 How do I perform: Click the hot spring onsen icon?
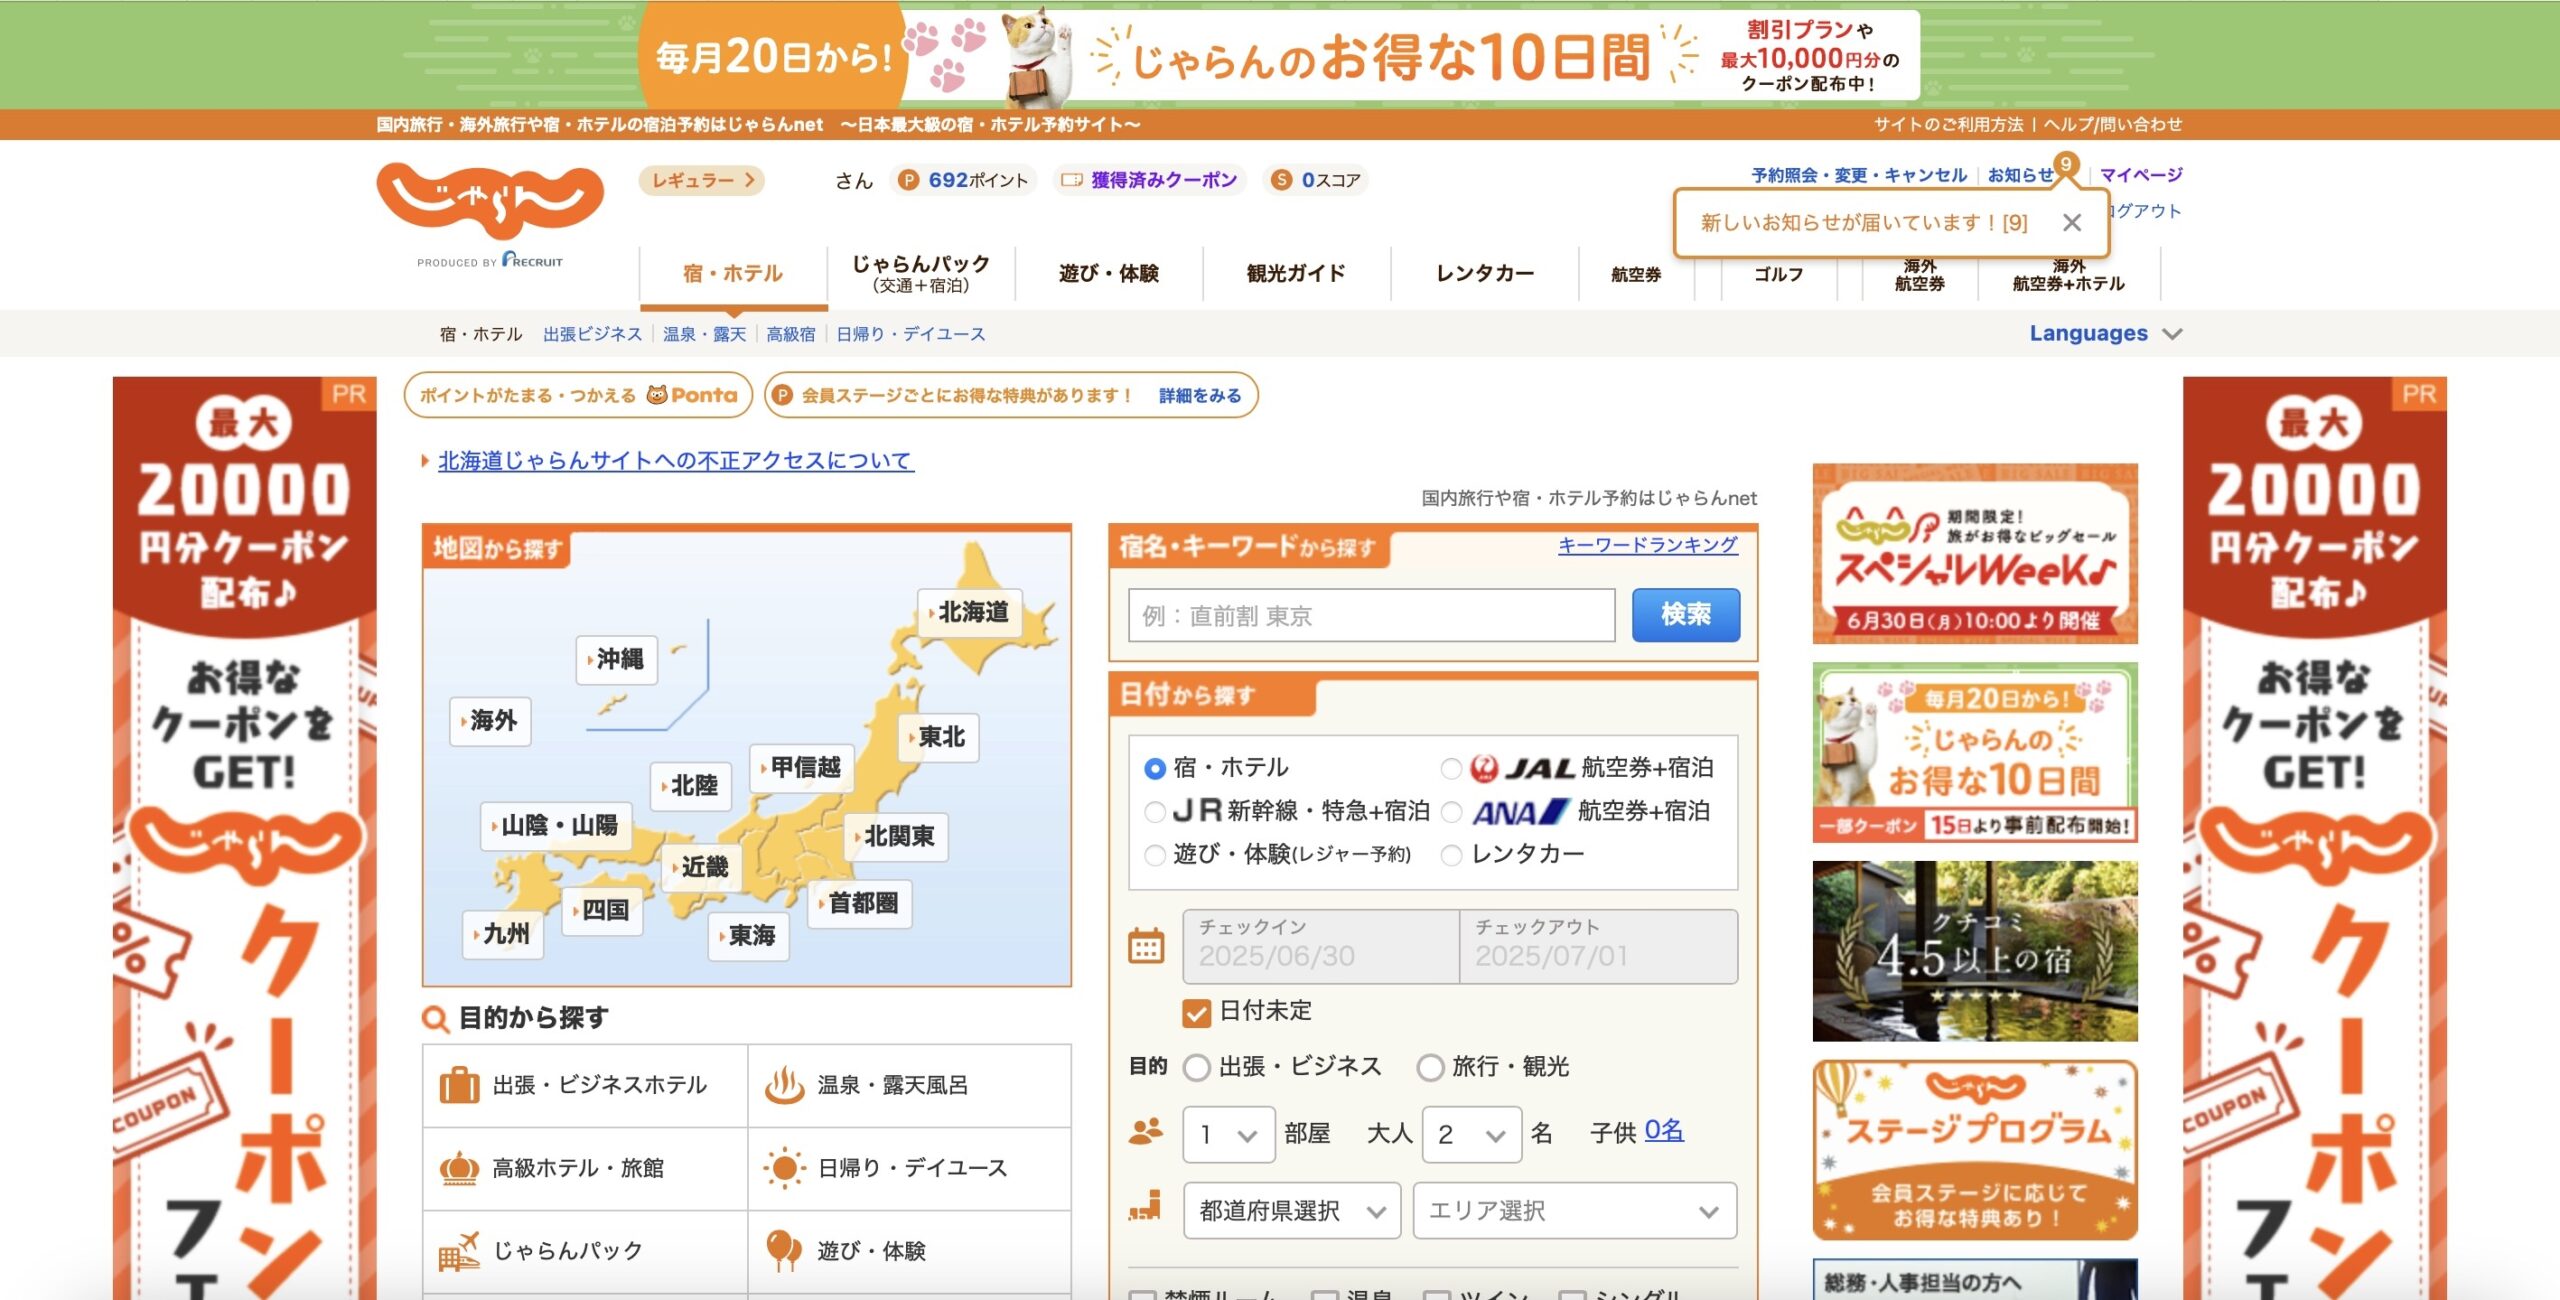tap(784, 1085)
